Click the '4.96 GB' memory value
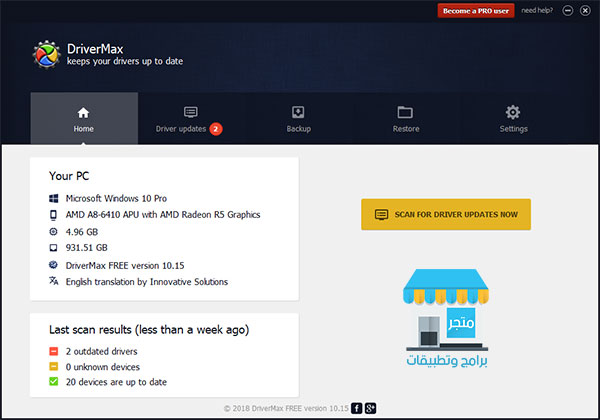 [82, 232]
